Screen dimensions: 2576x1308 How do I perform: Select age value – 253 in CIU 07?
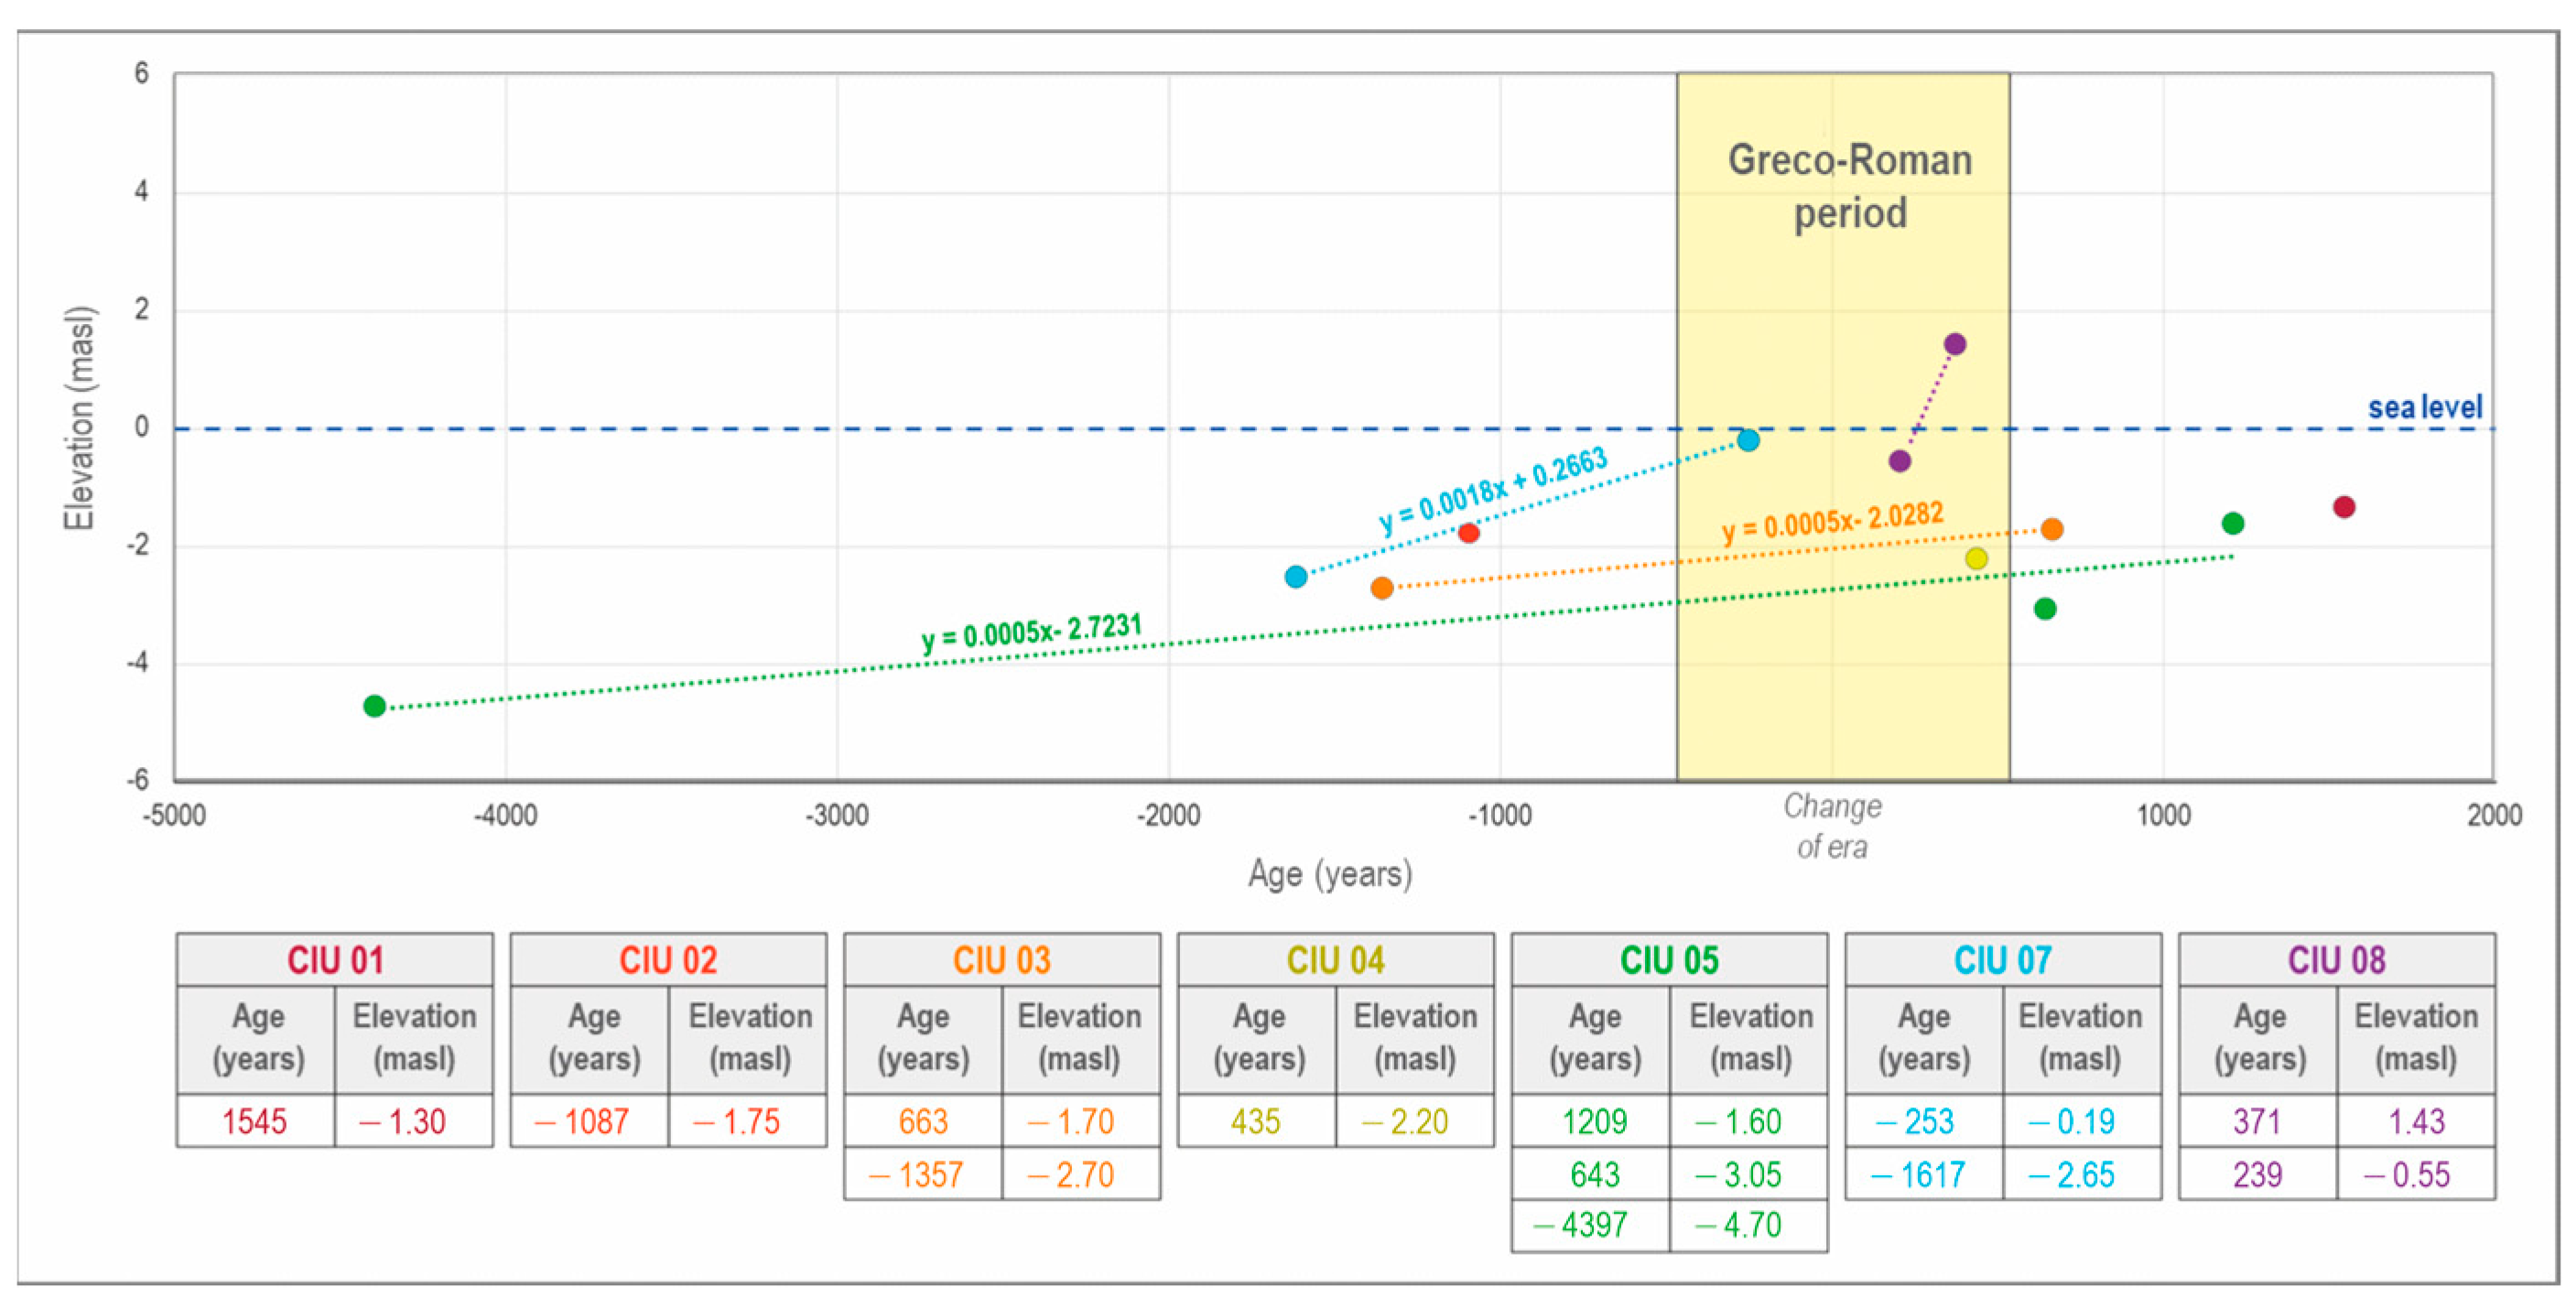pos(1914,1121)
